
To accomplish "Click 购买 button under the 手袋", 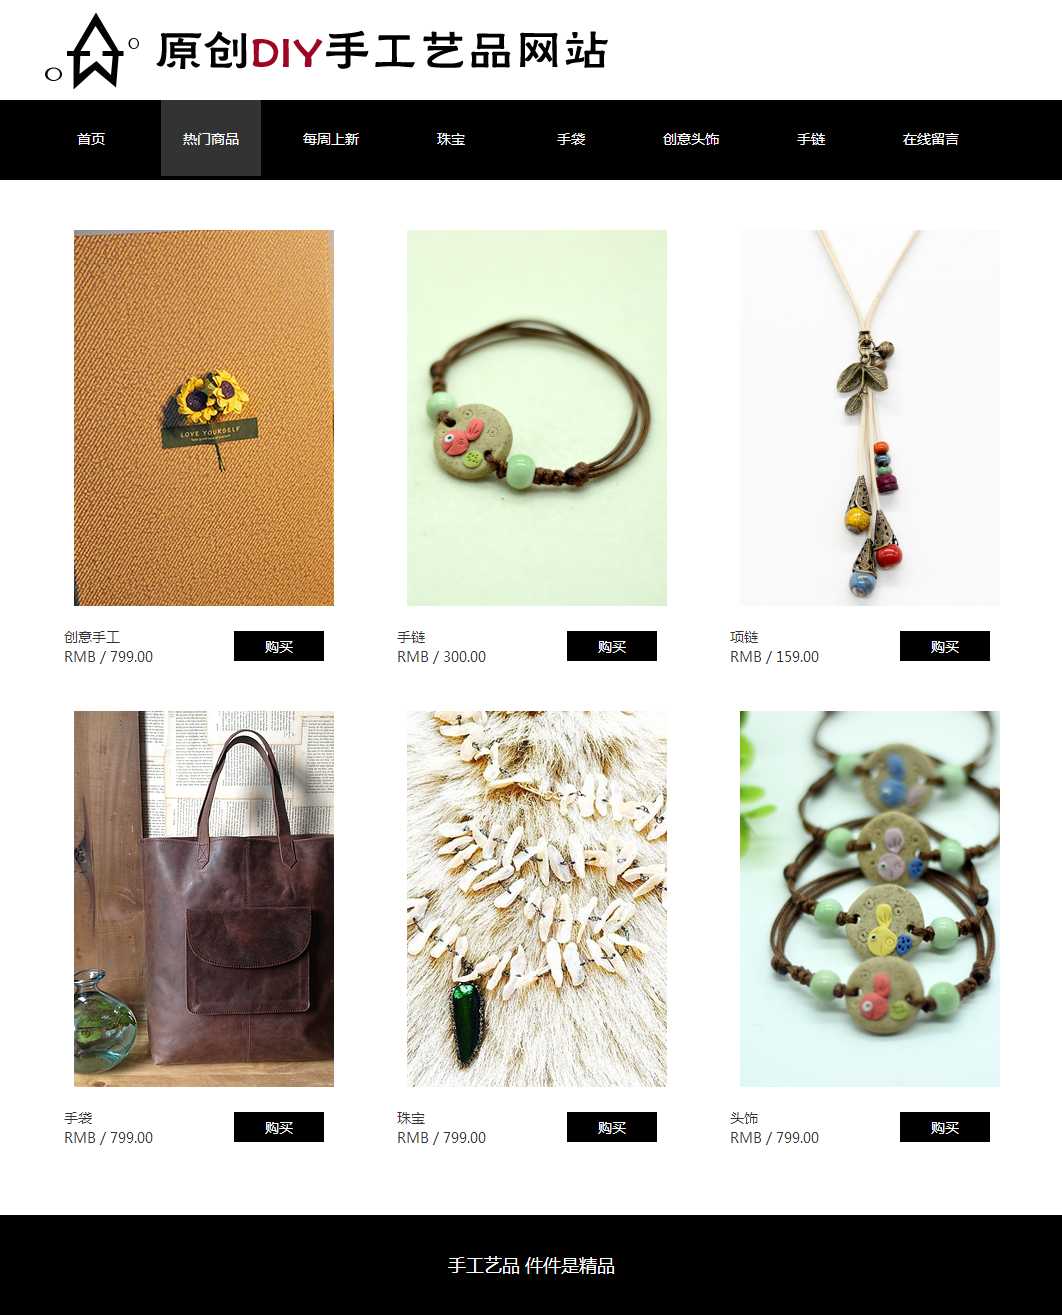I will coord(279,1127).
